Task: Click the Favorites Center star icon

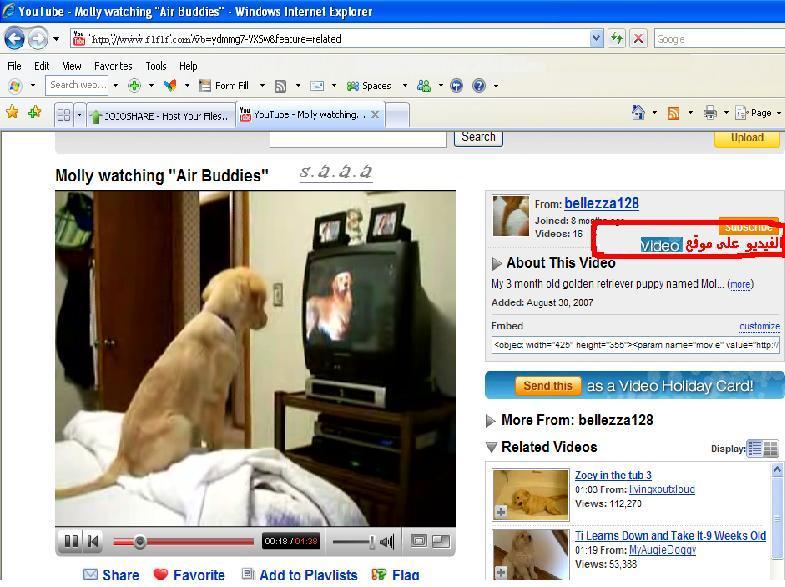Action: pos(12,113)
